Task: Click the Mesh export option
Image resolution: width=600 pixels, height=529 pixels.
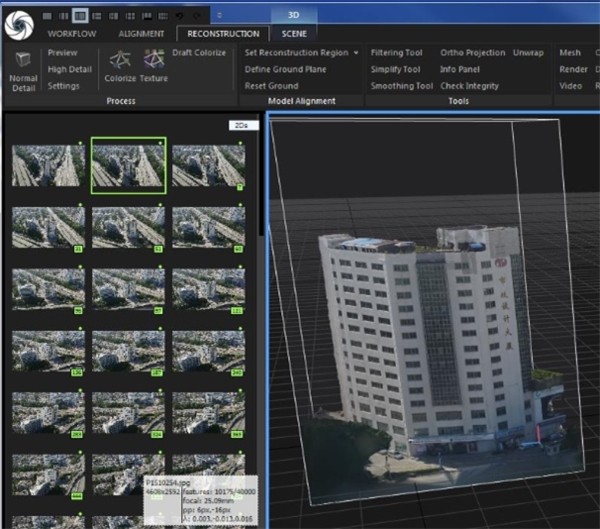Action: (570, 52)
